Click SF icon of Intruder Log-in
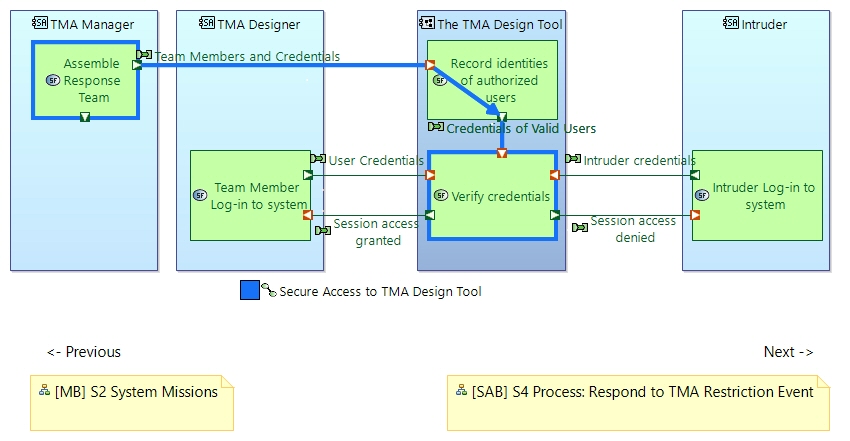The height and width of the screenshot is (441, 850). click(x=702, y=195)
